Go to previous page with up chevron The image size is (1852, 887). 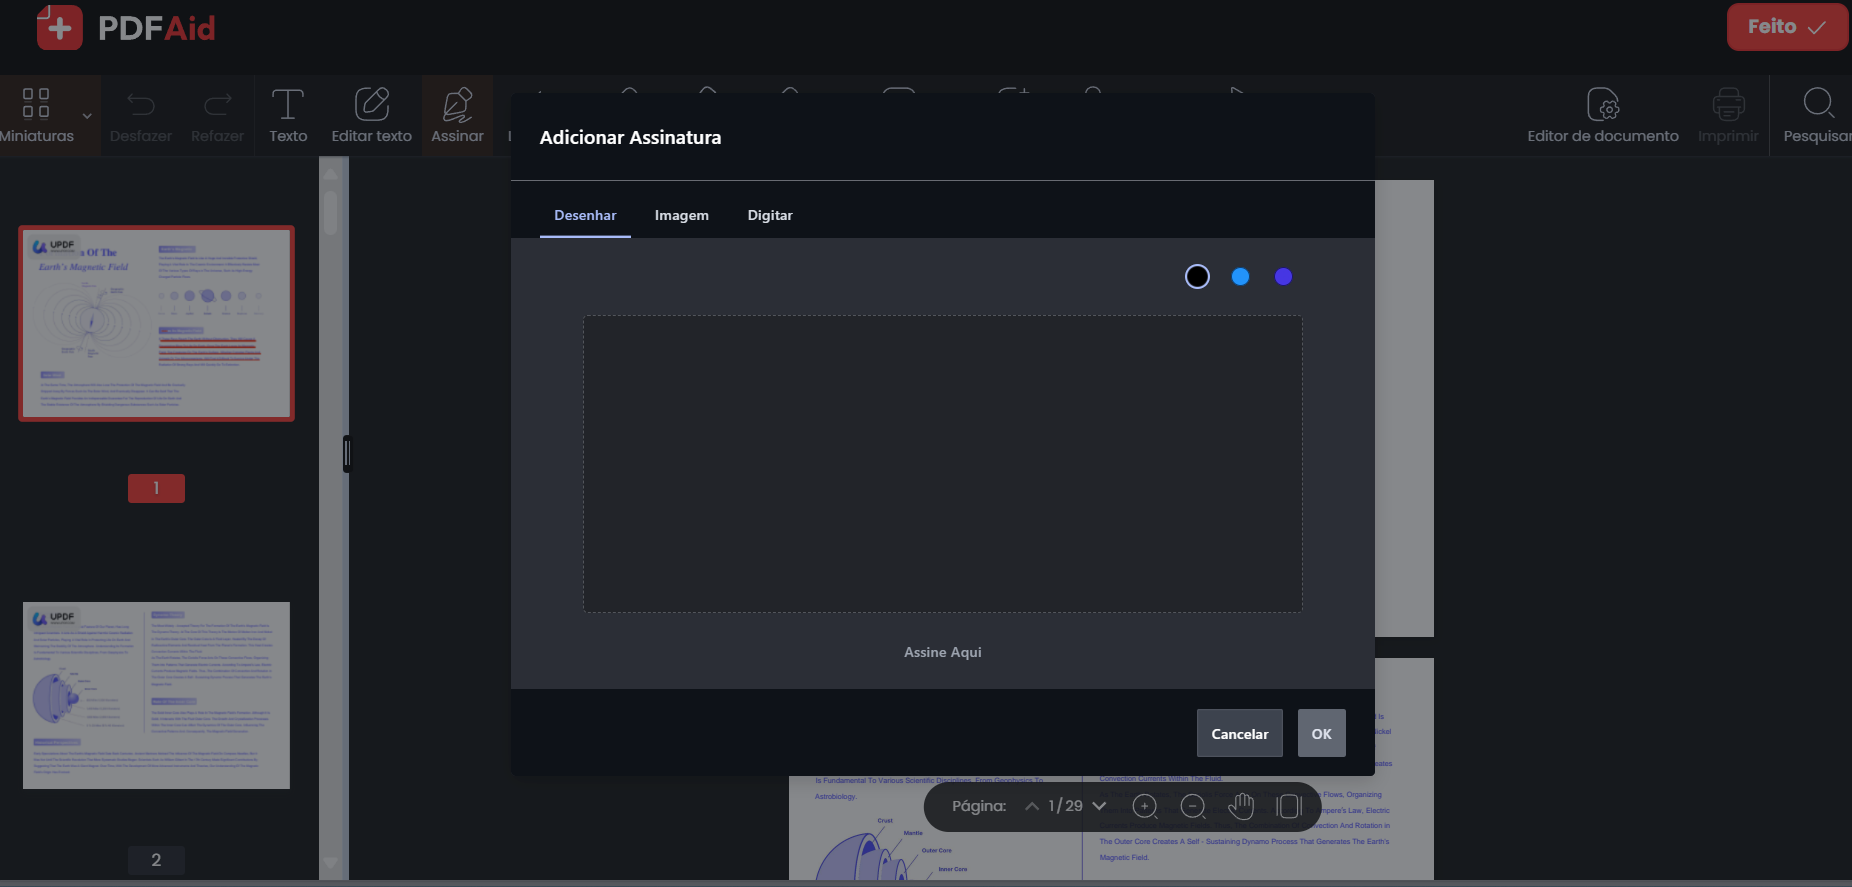click(x=1032, y=806)
